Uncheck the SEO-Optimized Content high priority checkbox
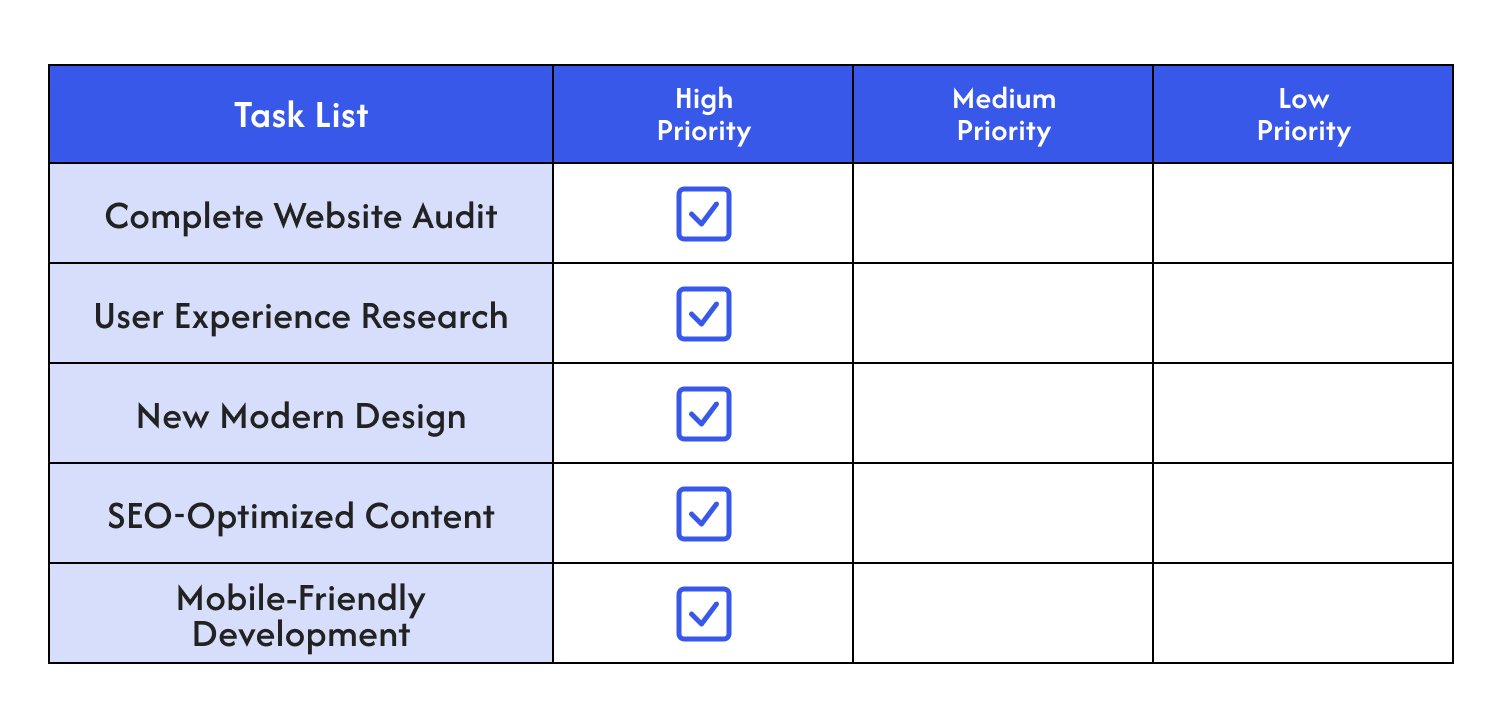The image size is (1502, 728). pyautogui.click(x=703, y=513)
